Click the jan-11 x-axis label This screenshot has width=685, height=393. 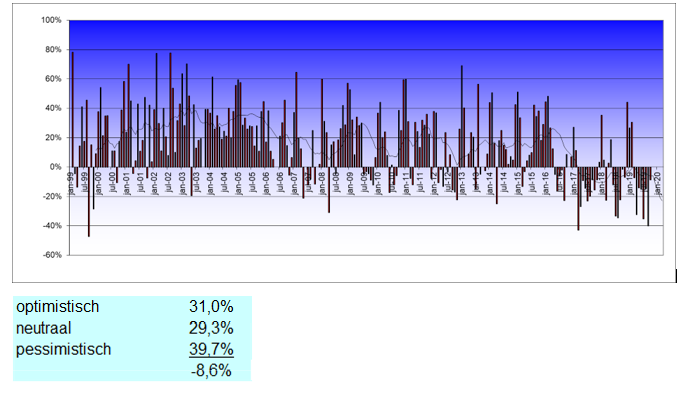click(406, 183)
